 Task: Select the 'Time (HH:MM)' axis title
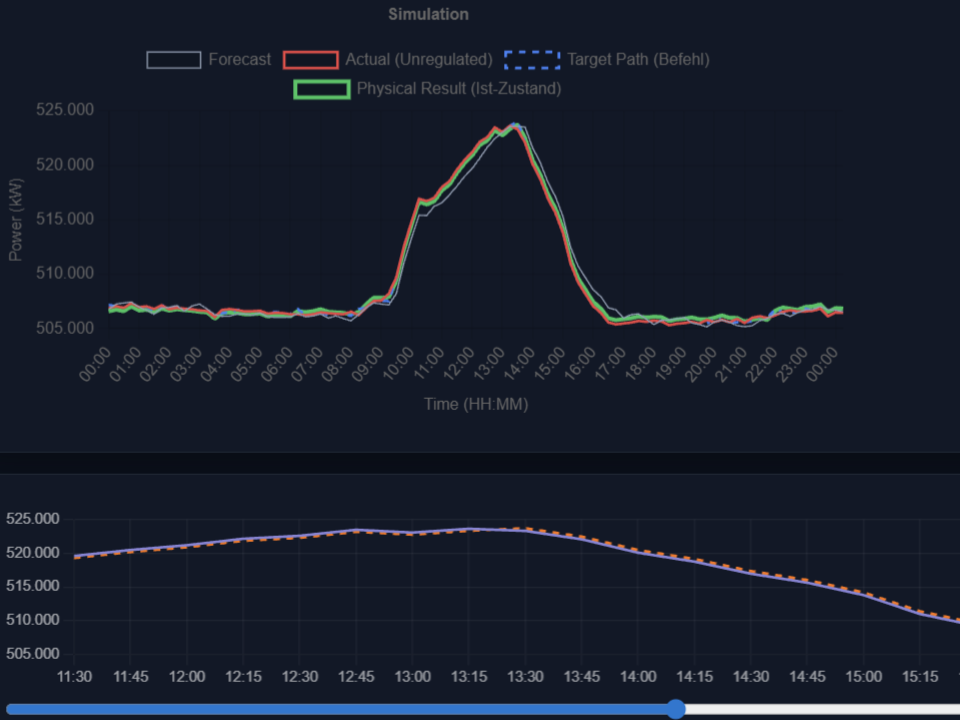[x=476, y=404]
